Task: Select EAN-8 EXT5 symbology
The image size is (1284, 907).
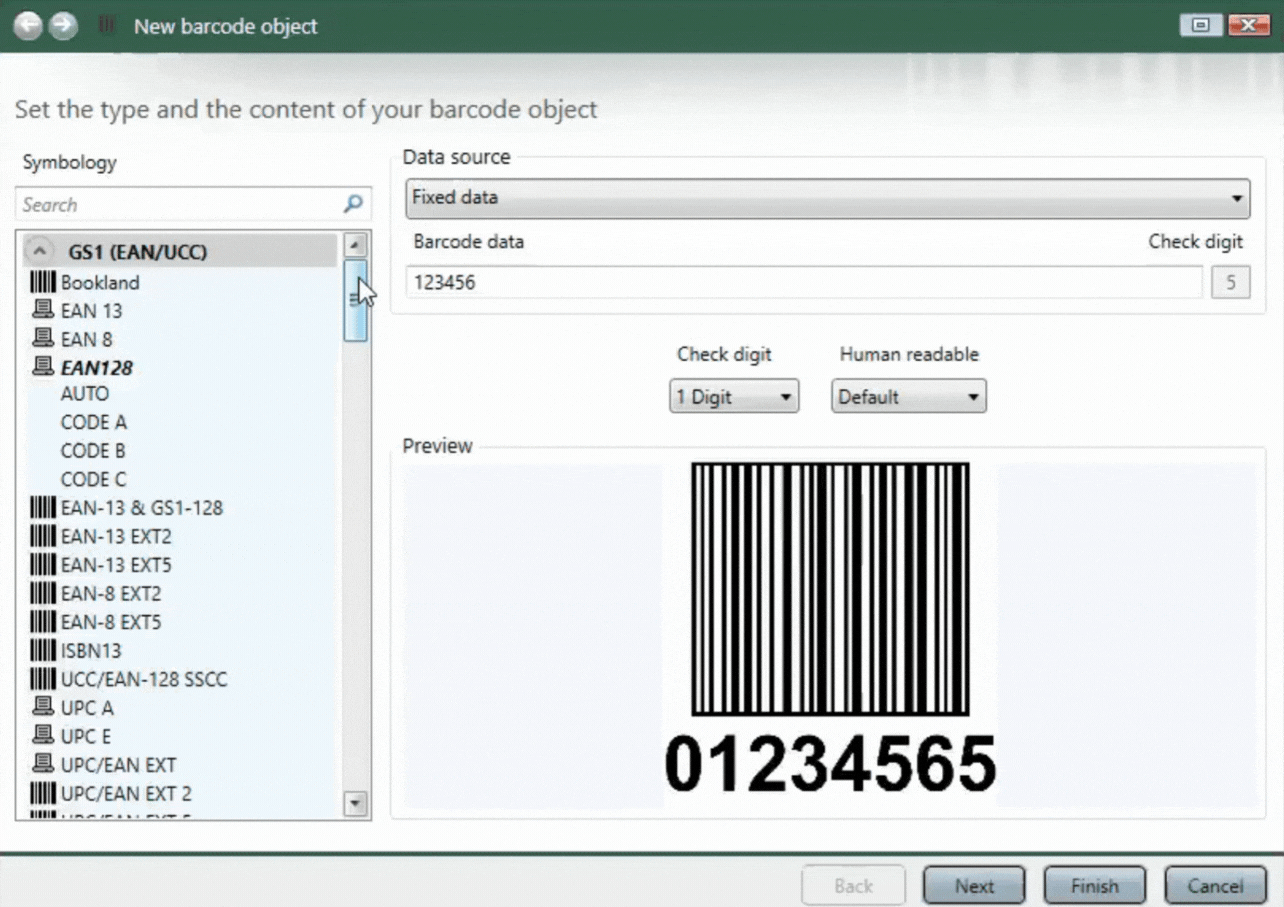Action: coord(111,622)
